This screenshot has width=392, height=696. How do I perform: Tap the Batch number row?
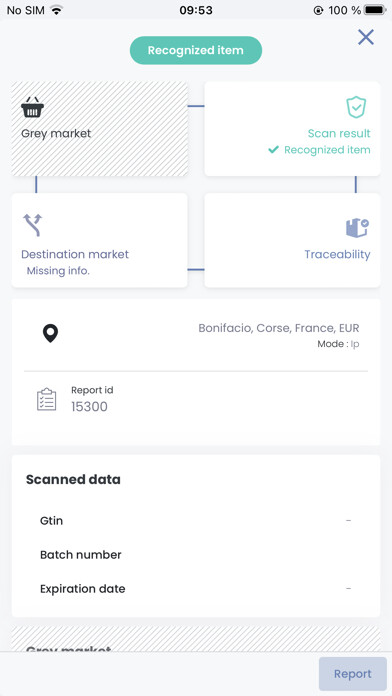196,555
